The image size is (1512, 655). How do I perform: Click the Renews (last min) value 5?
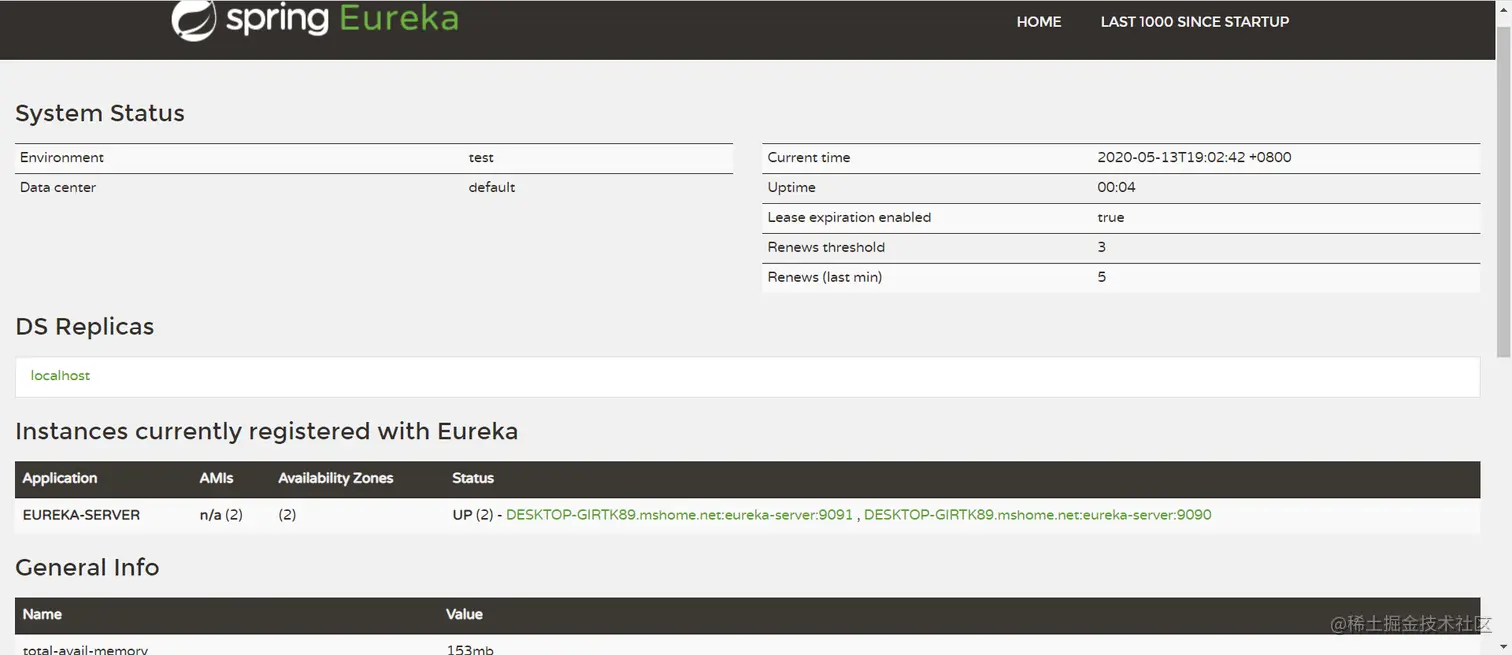[1101, 278]
